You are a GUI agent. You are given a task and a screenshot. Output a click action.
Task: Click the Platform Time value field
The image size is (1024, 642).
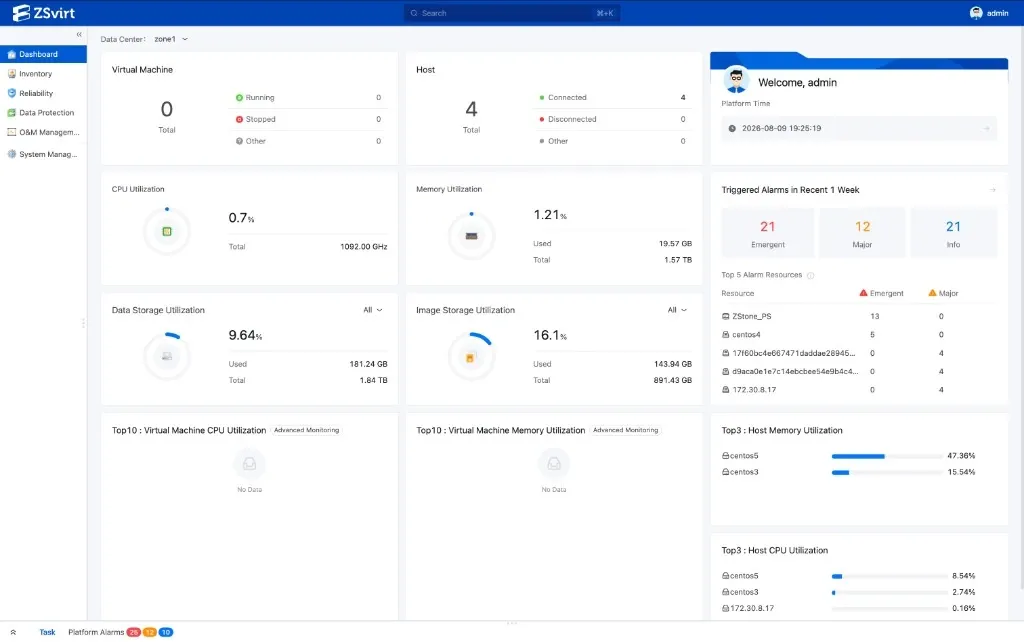tap(859, 129)
